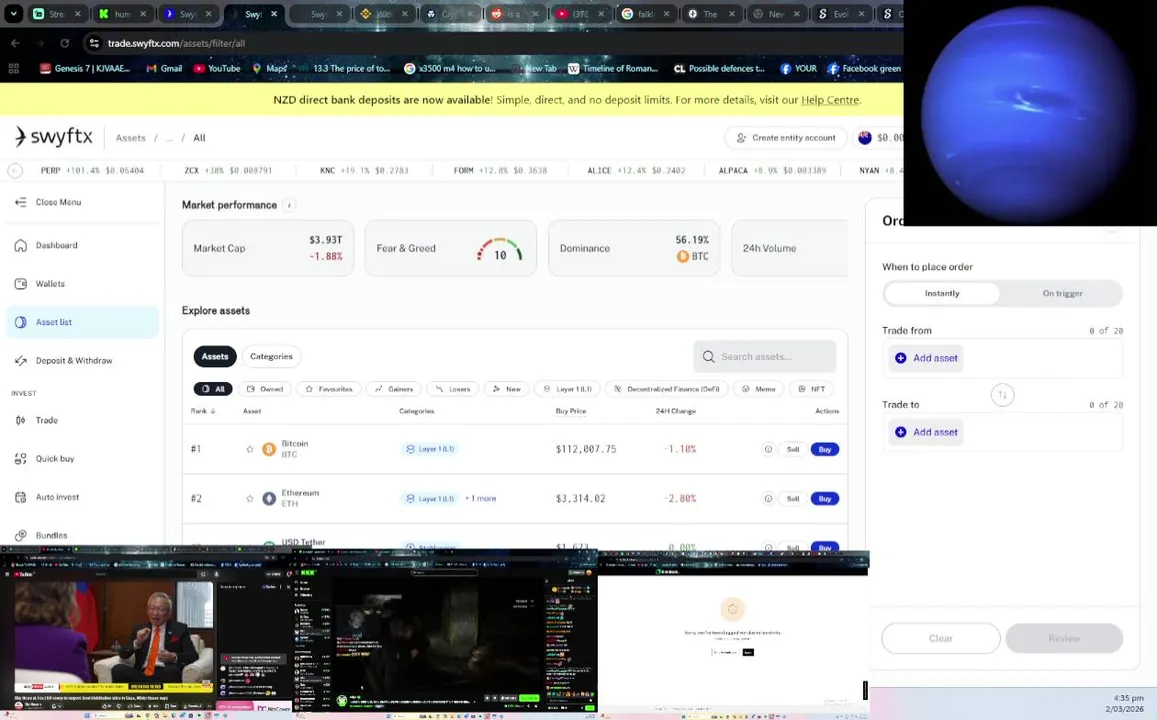
Task: Open Auto invest in sidebar
Action: coord(47,497)
